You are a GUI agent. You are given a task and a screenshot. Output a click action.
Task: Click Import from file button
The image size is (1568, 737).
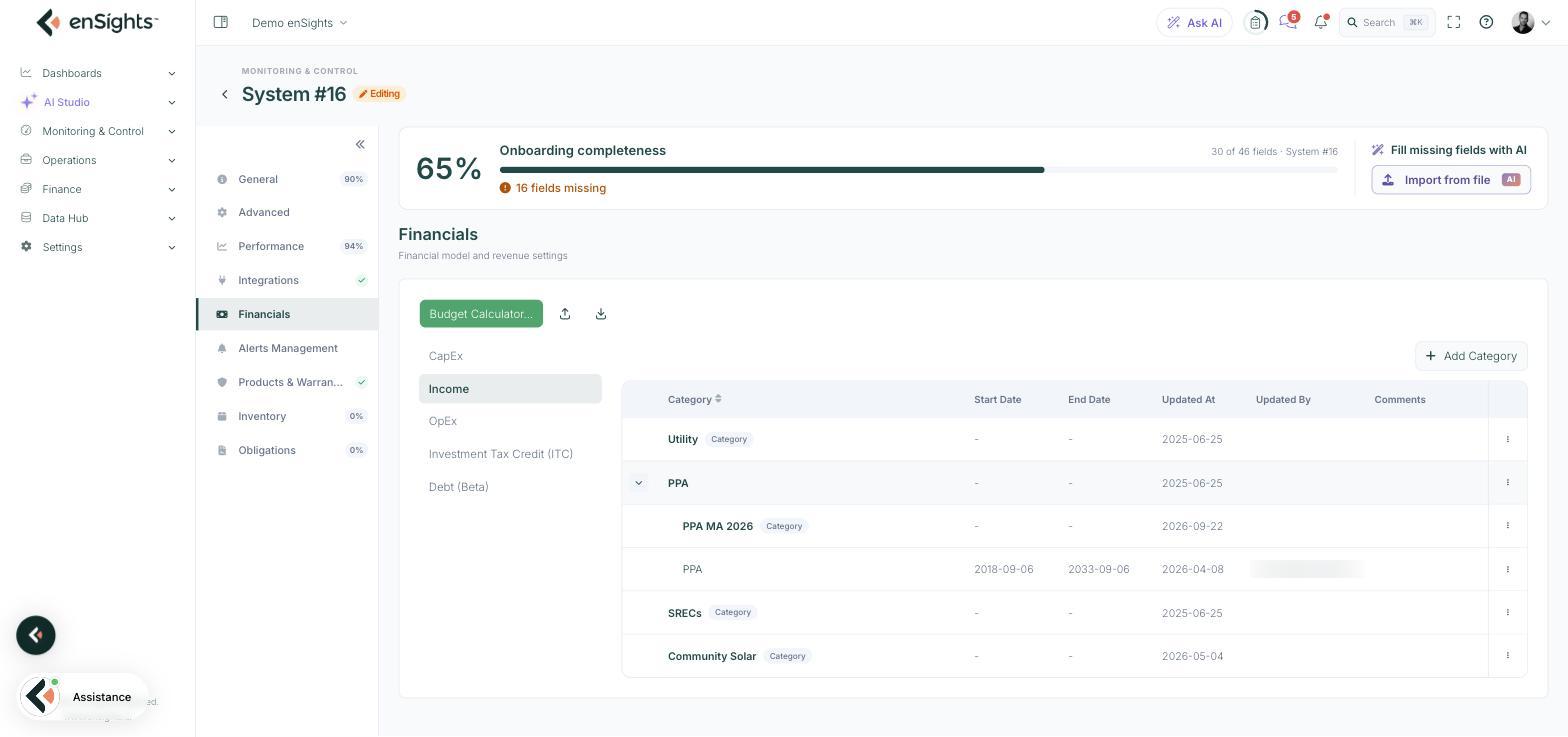pos(1451,180)
